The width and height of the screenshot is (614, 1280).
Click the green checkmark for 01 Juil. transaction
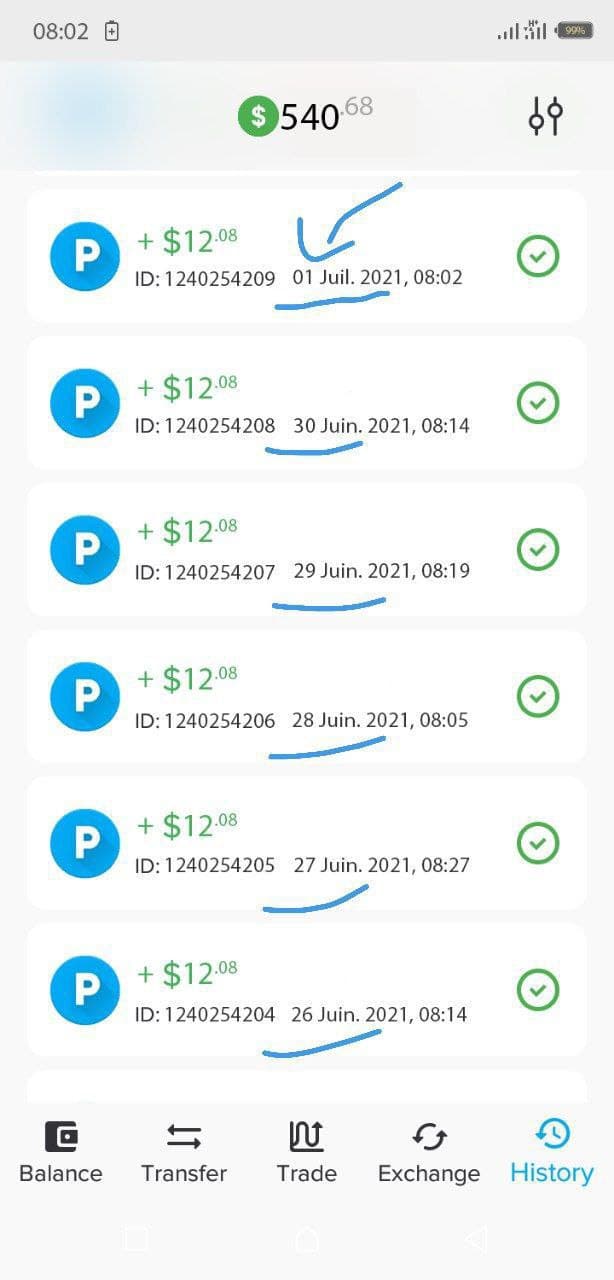pyautogui.click(x=538, y=256)
